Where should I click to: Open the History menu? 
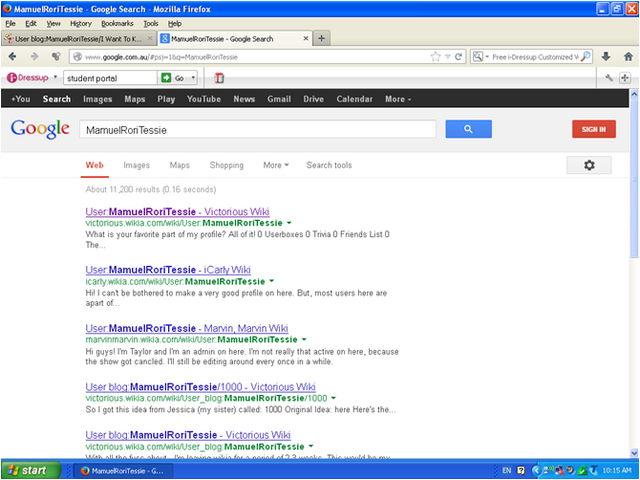click(x=80, y=24)
